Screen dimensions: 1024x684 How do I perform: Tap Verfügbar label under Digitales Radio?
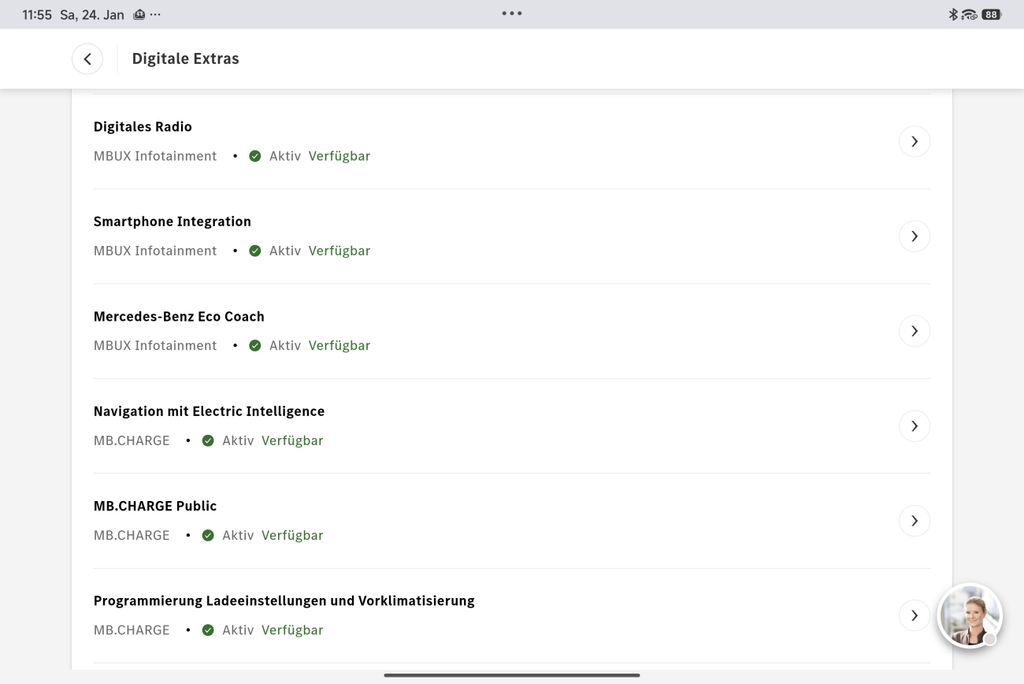coord(339,156)
